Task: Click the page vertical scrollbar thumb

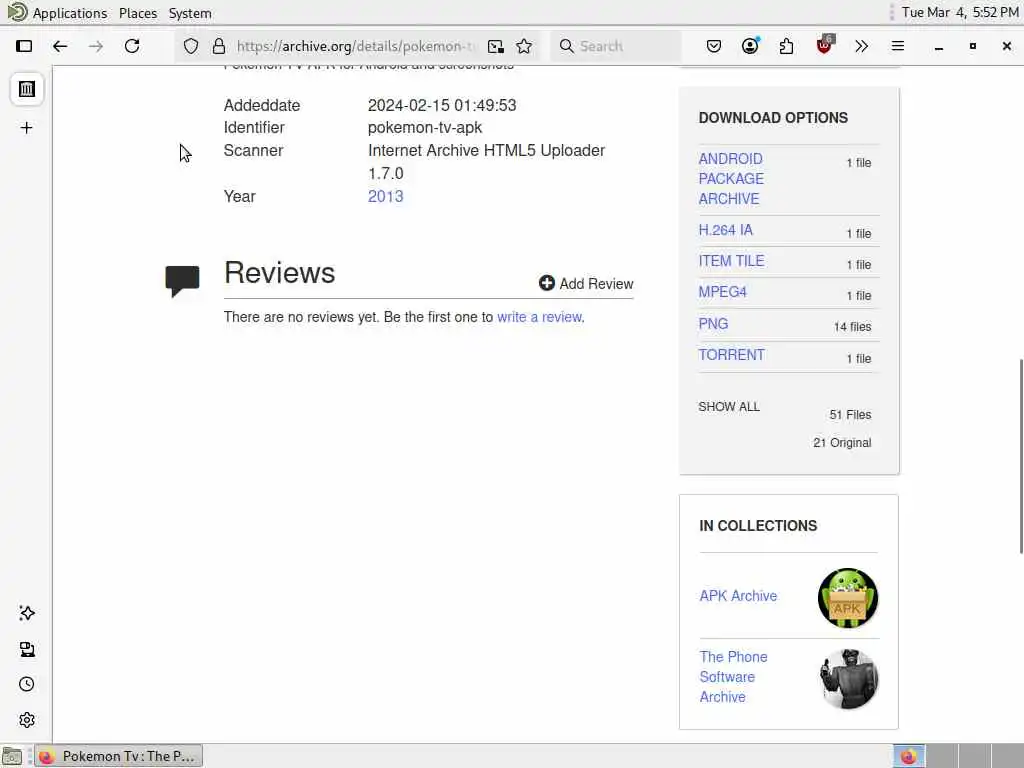Action: point(1021,456)
